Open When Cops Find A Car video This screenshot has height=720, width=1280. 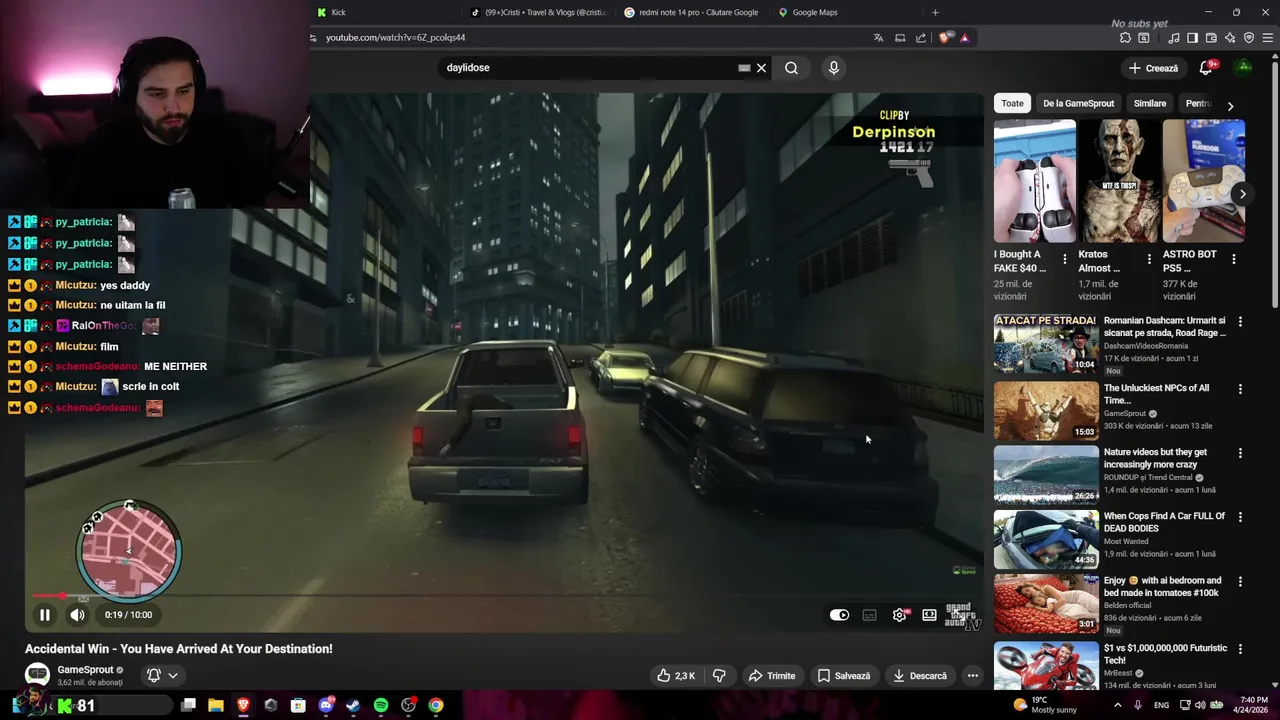click(1164, 522)
